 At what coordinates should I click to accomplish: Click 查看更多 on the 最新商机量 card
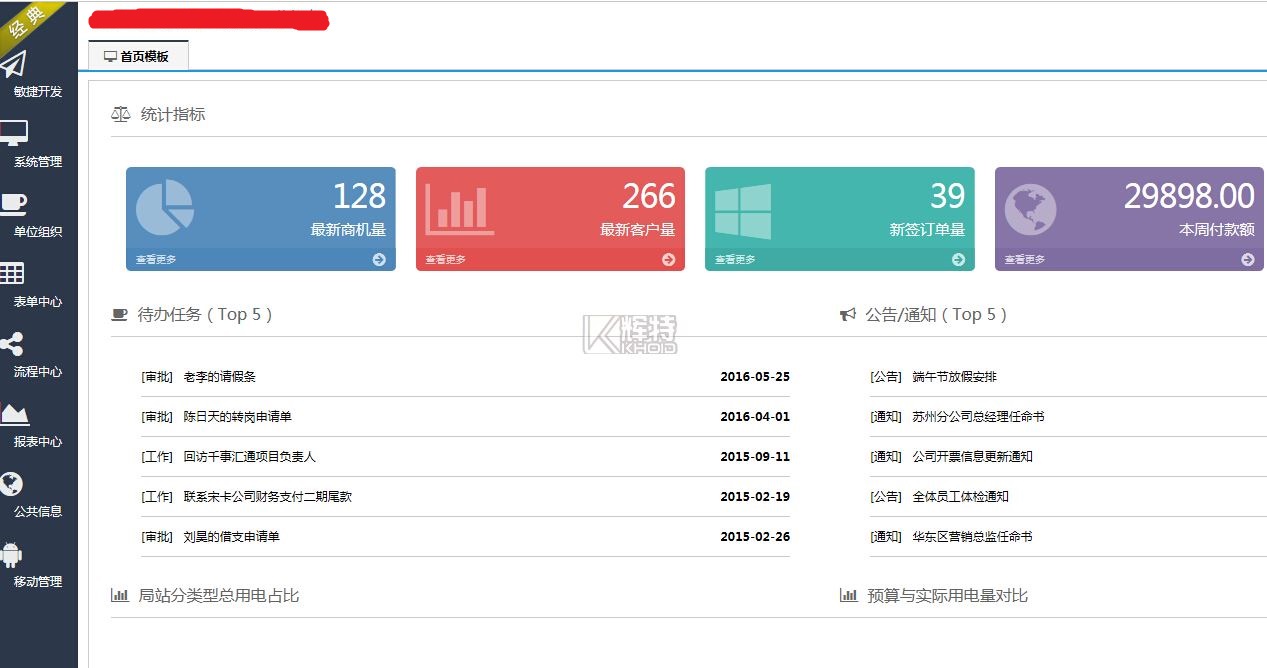[156, 260]
